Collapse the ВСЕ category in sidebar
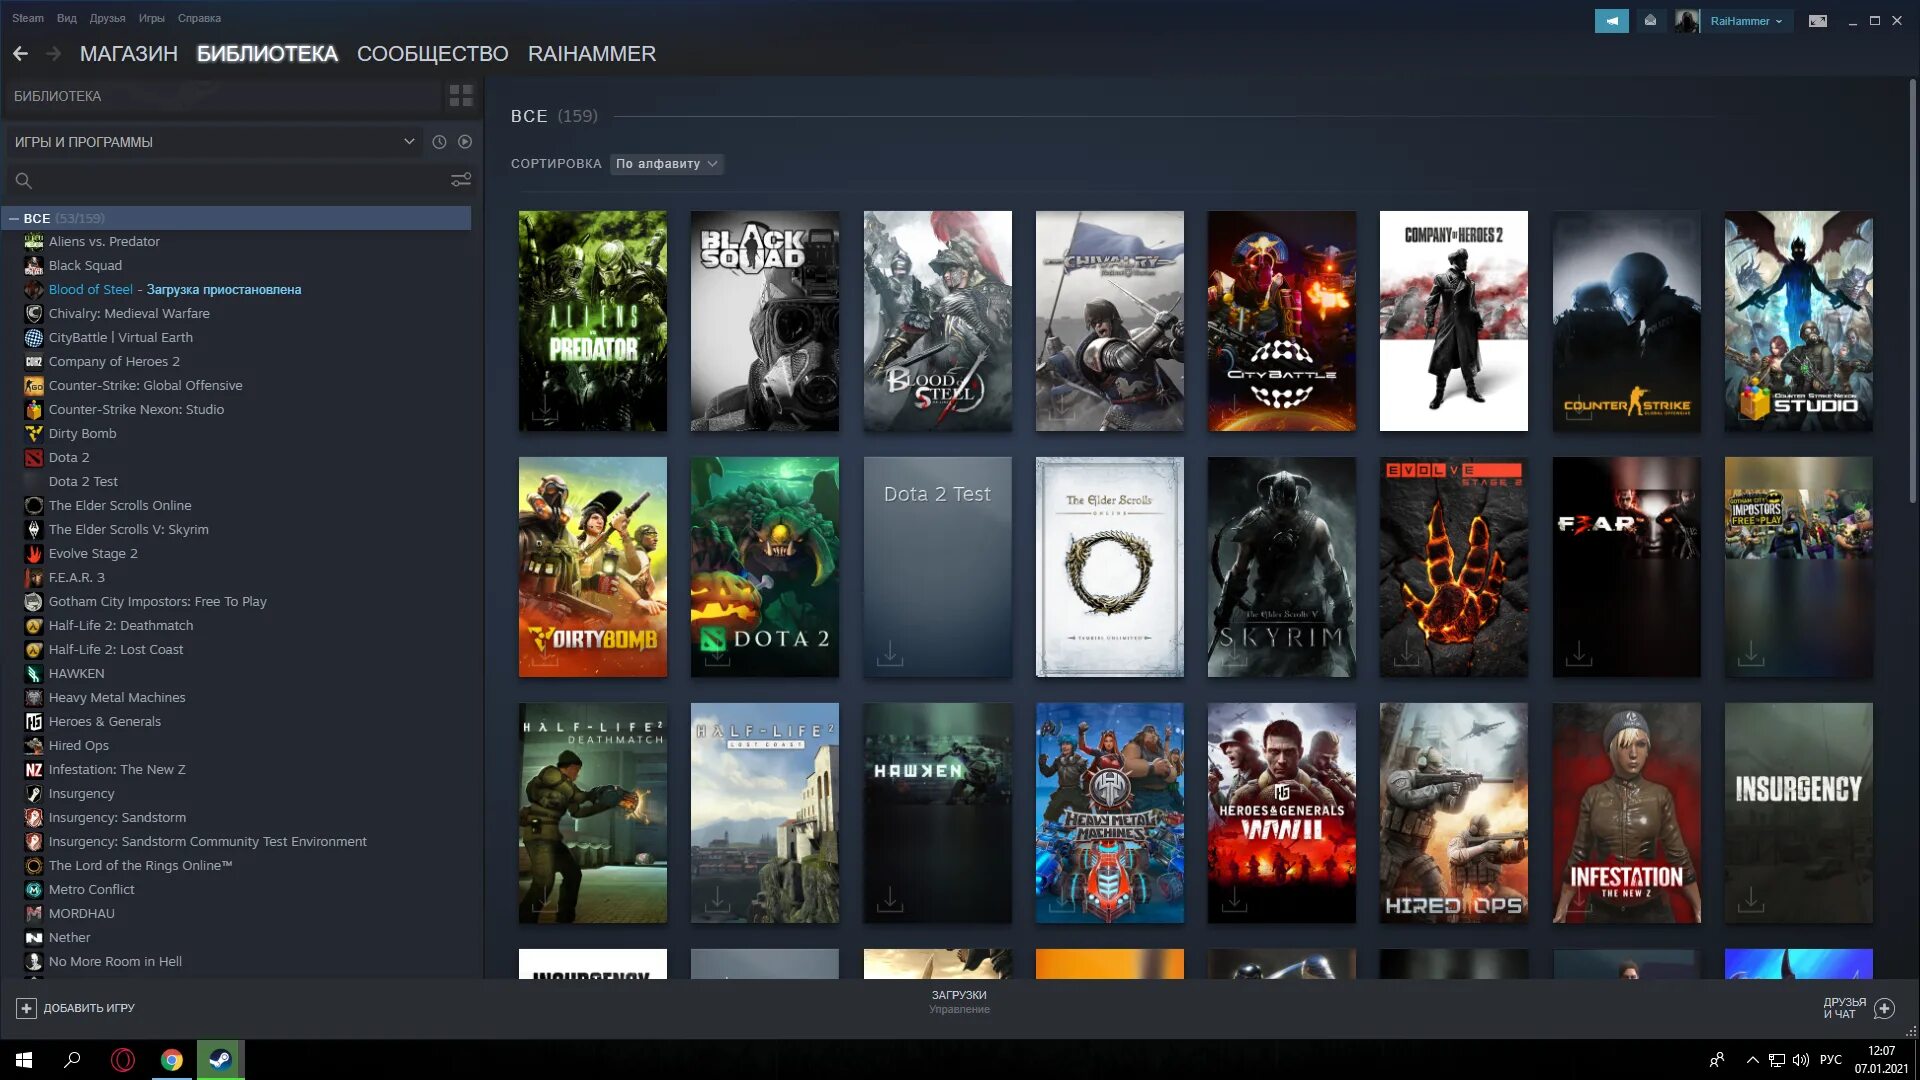 [14, 218]
